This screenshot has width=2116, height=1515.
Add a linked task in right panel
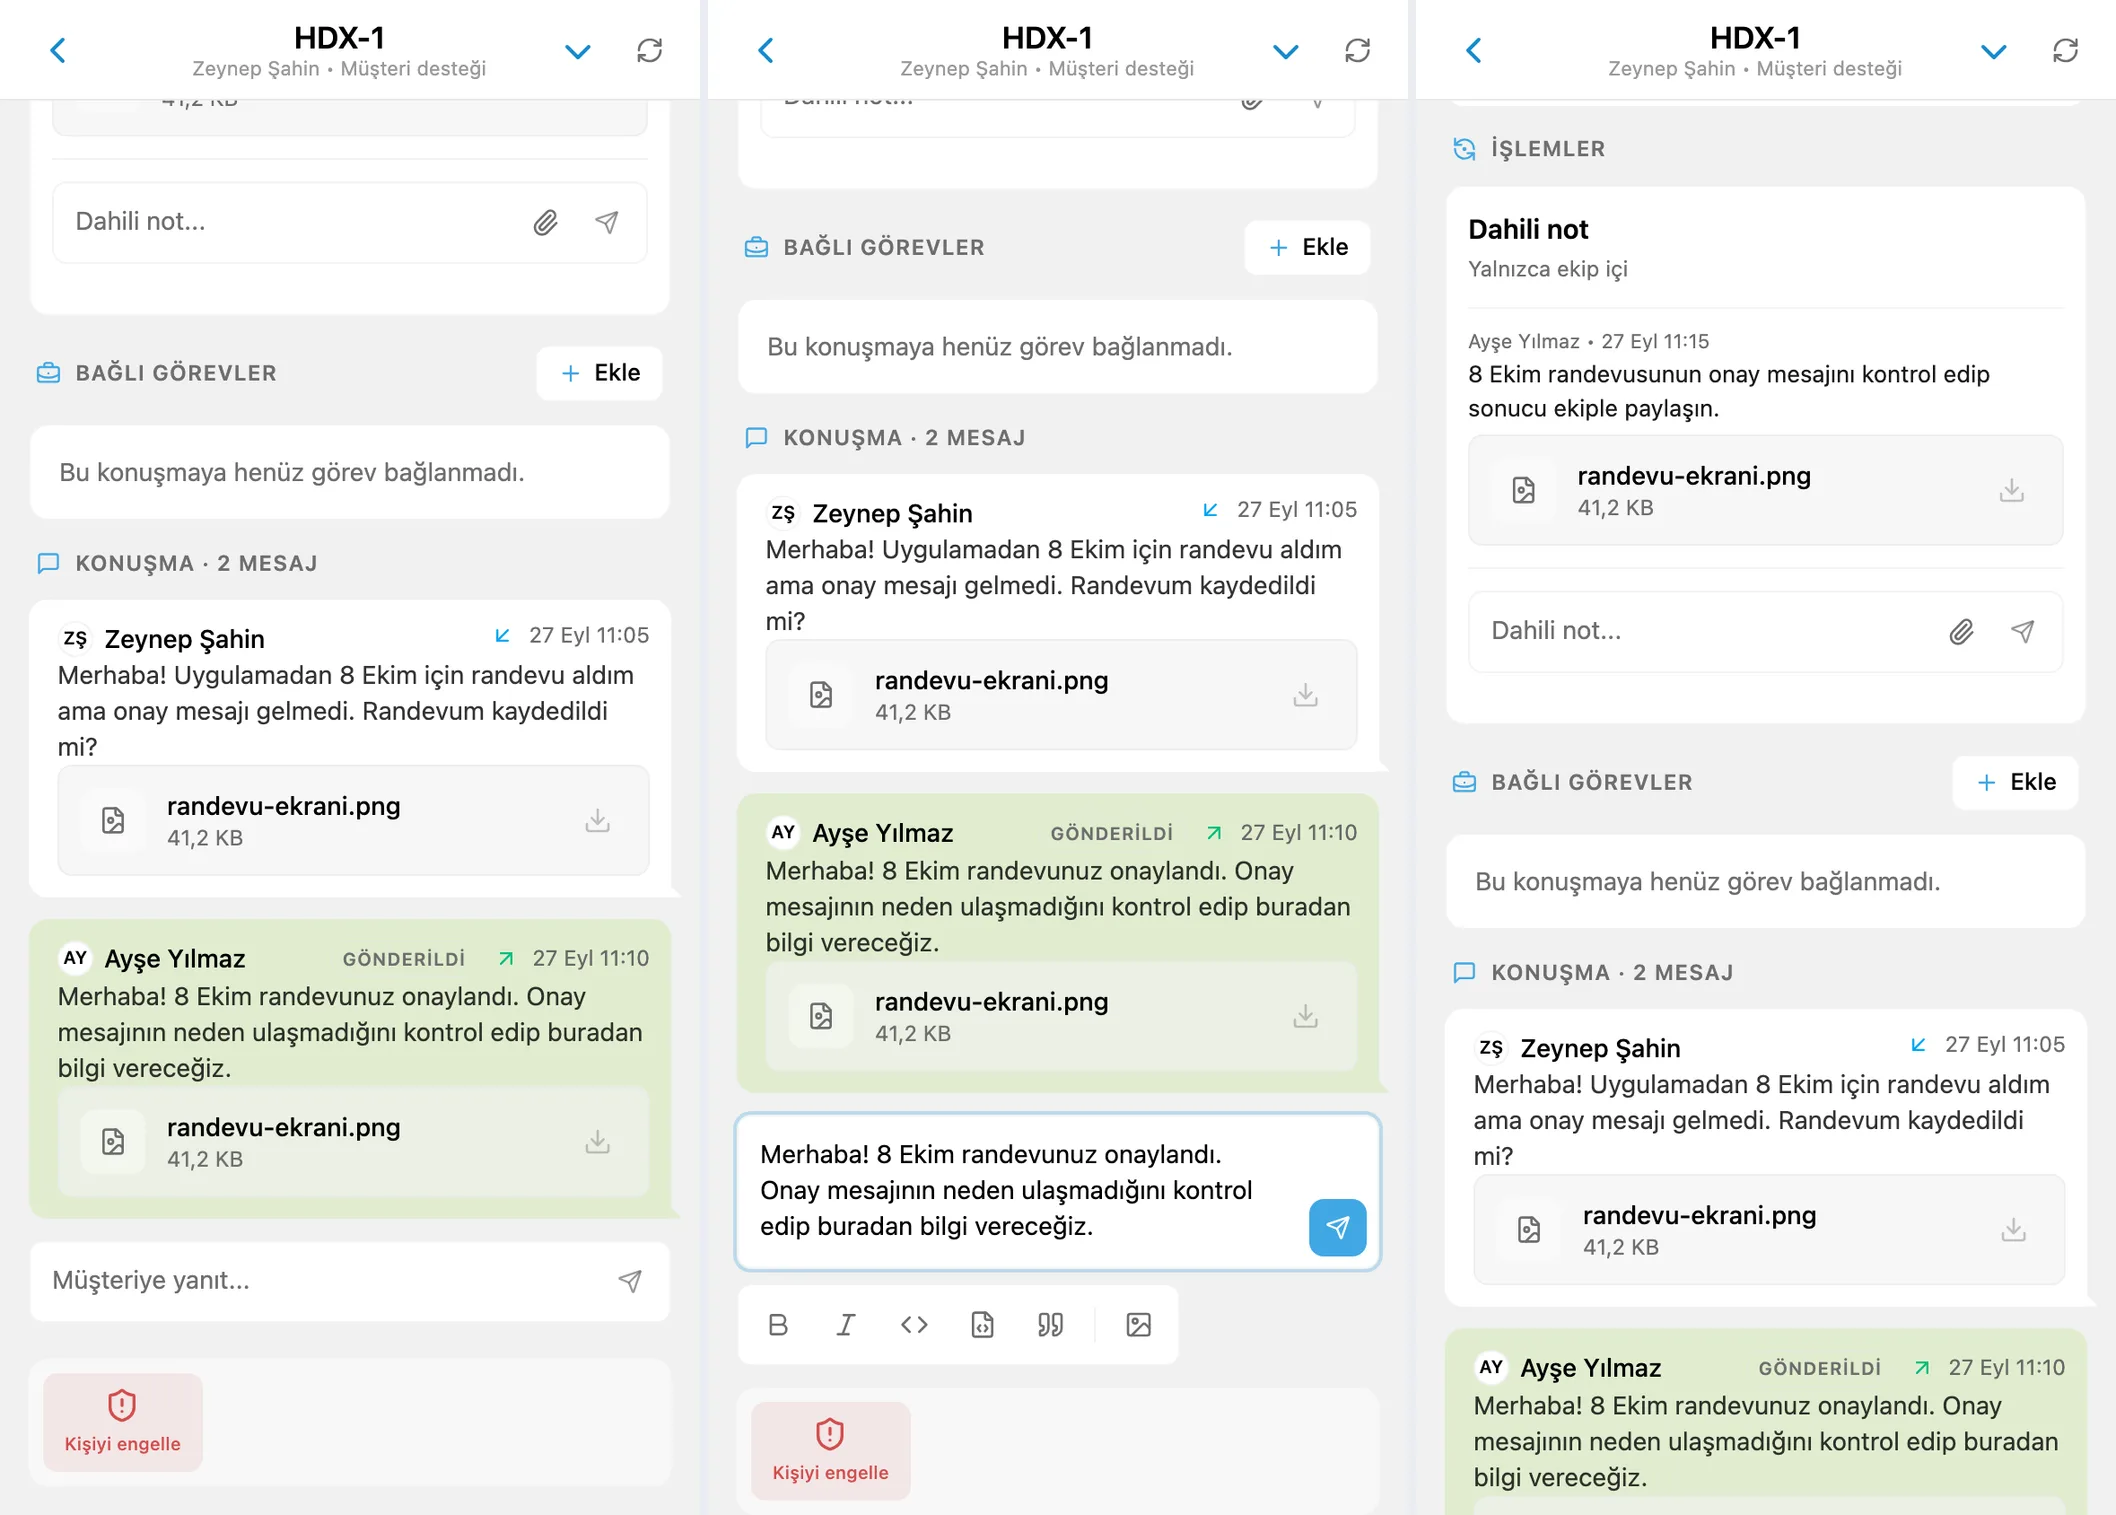(2016, 782)
